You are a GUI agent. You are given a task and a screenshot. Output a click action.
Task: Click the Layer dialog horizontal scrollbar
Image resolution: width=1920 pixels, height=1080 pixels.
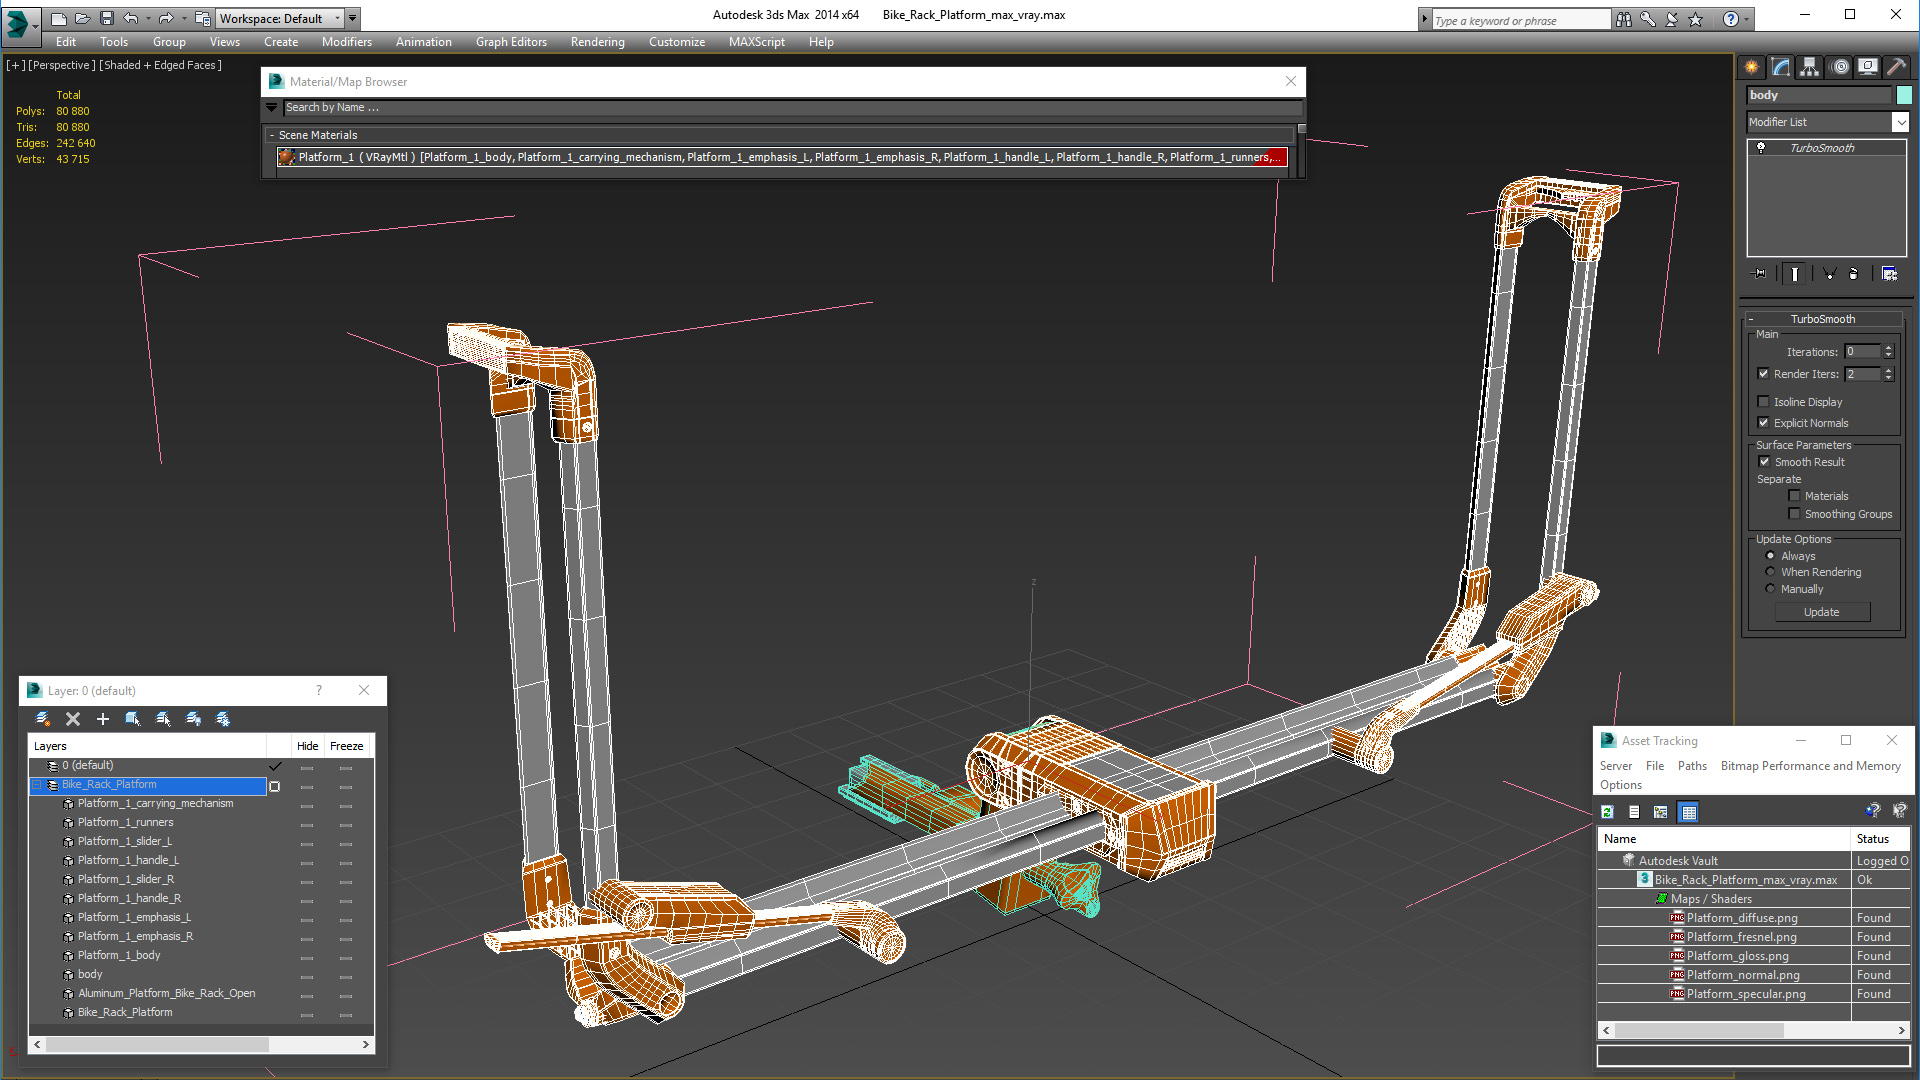201,1044
